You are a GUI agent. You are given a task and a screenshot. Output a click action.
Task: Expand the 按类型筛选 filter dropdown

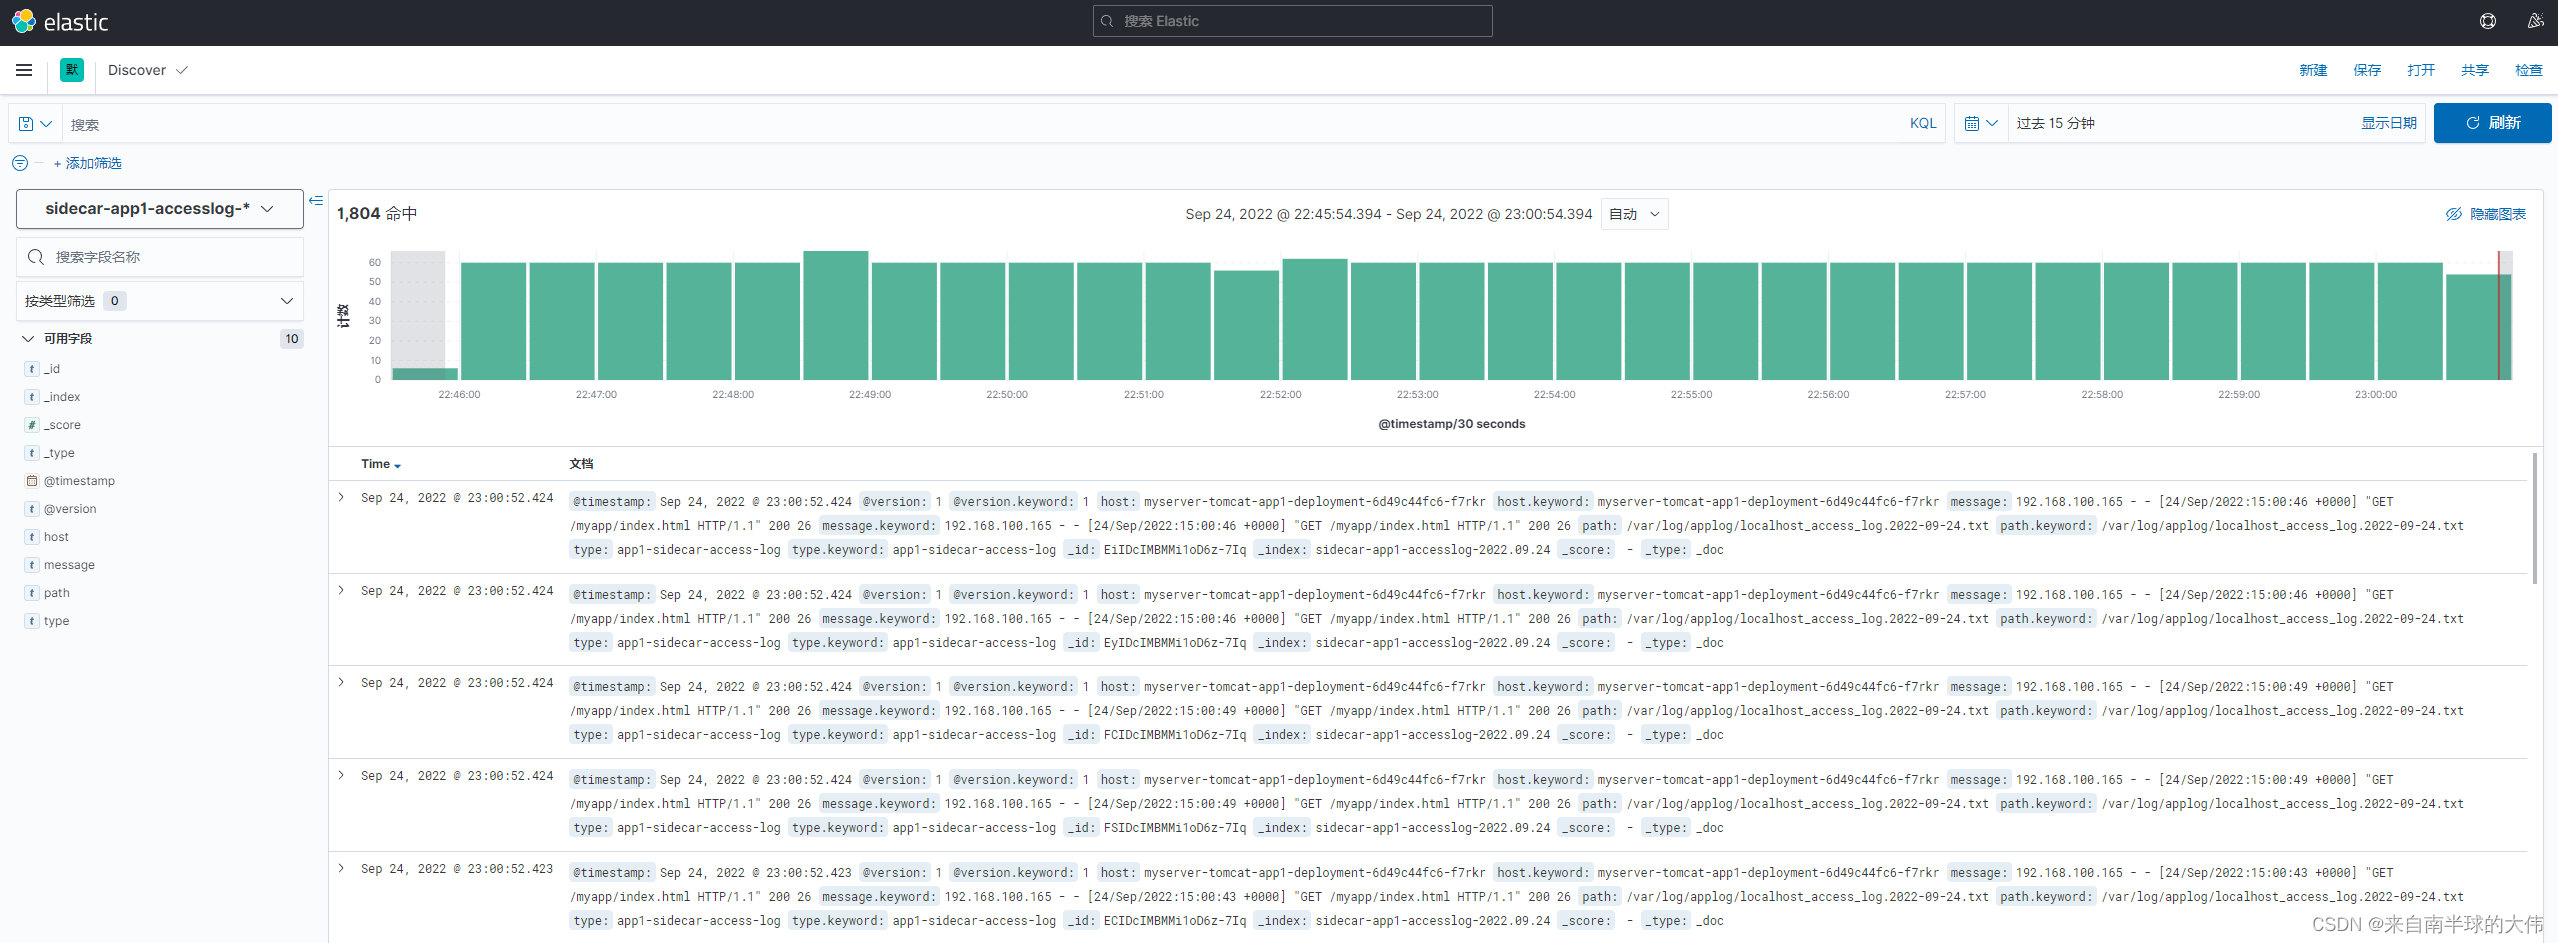click(160, 301)
